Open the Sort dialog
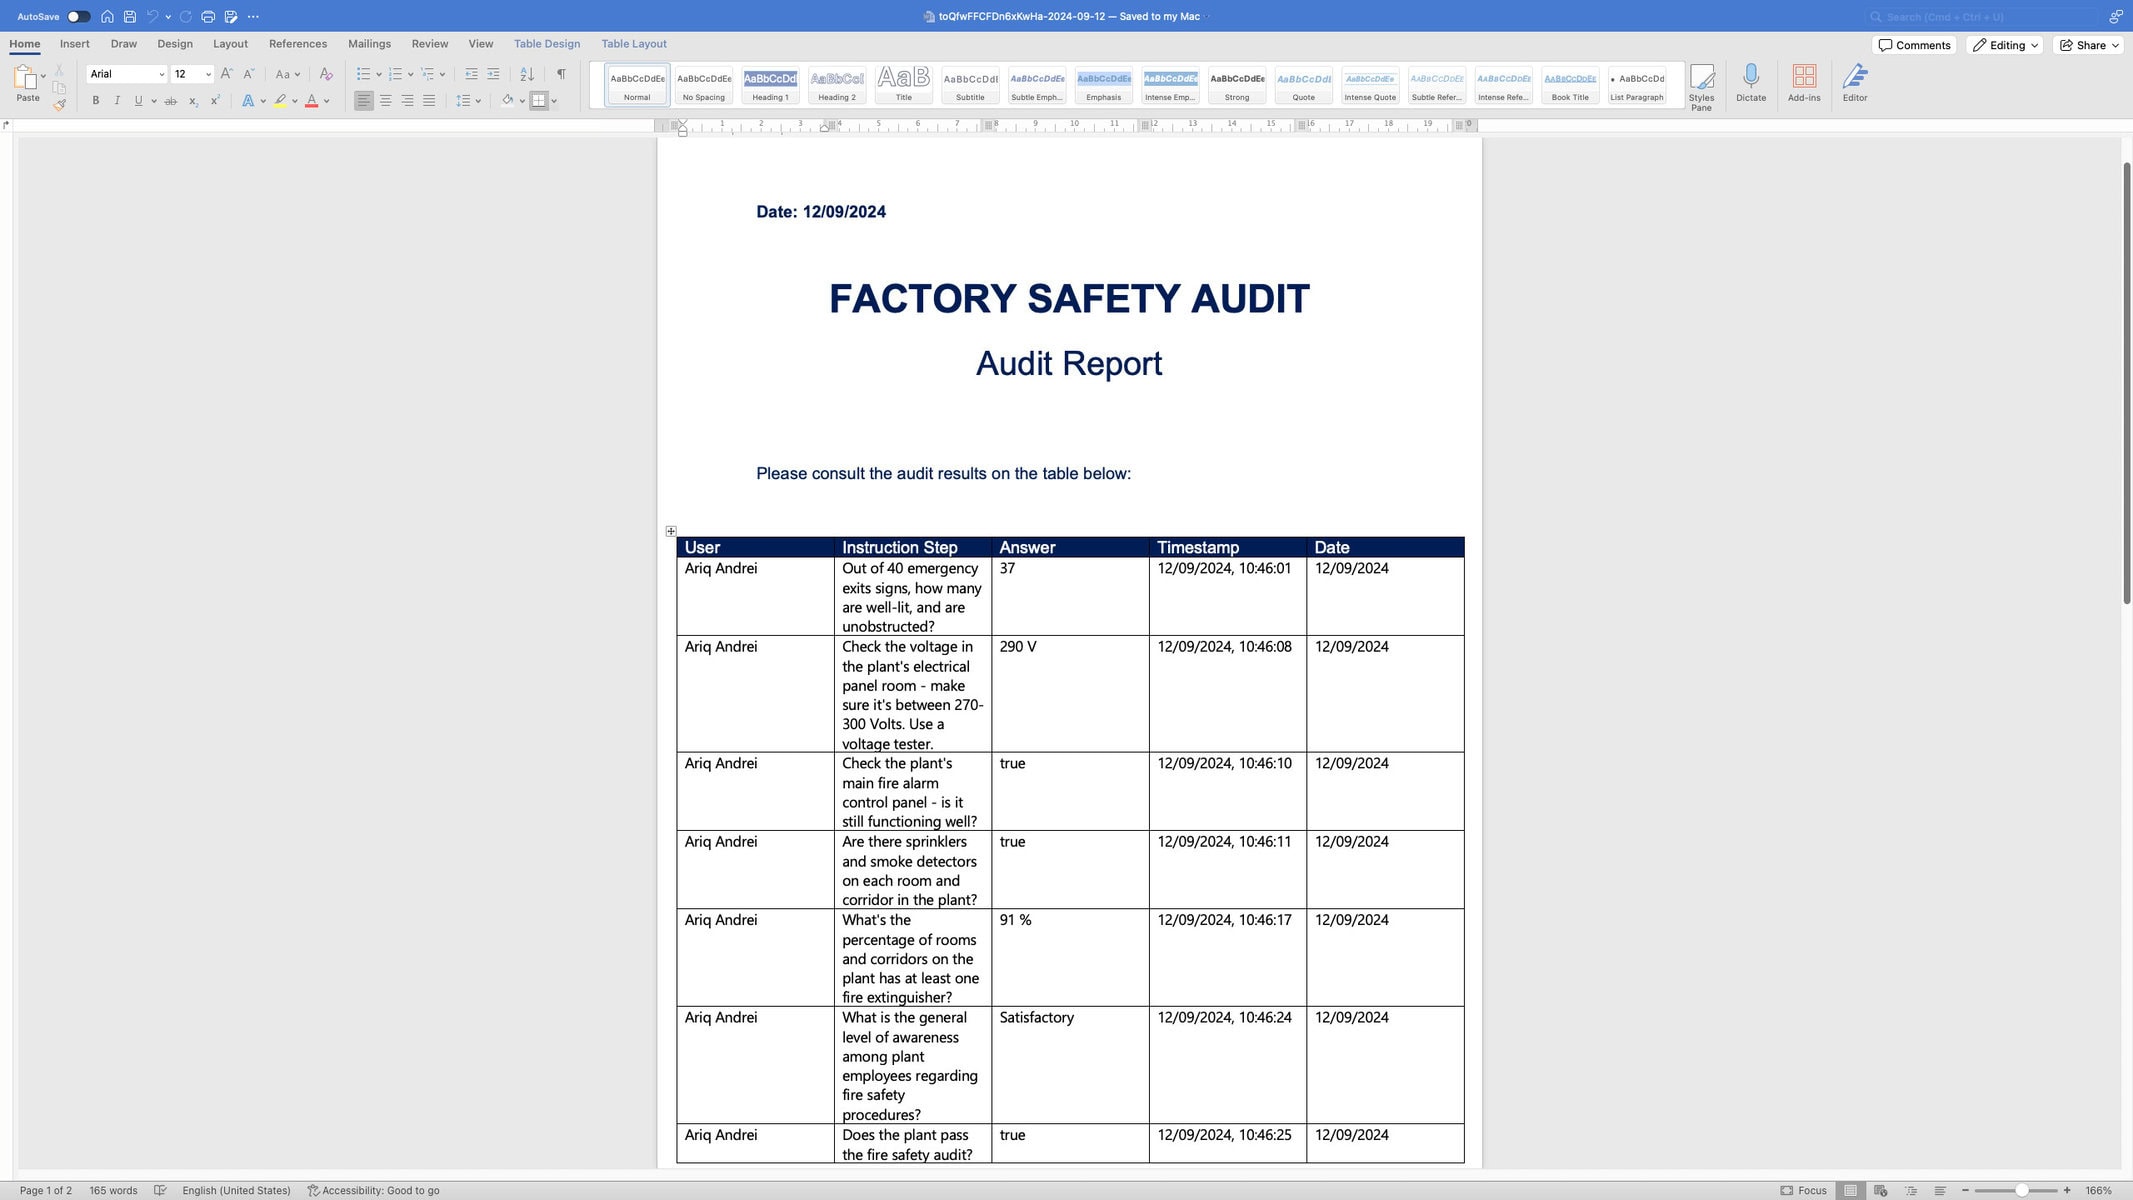Image resolution: width=2133 pixels, height=1200 pixels. pyautogui.click(x=527, y=73)
